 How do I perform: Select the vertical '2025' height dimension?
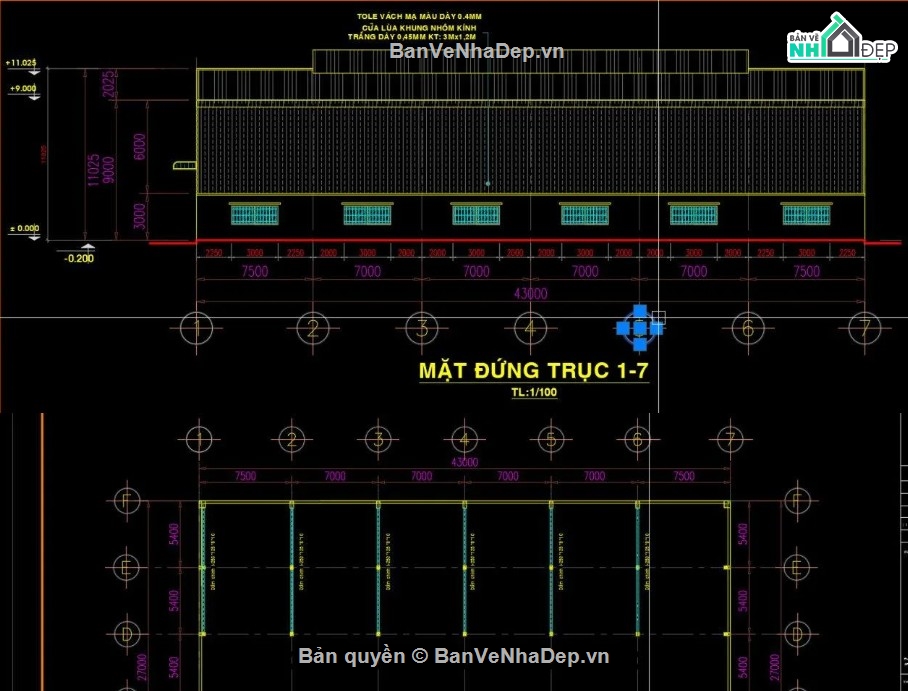click(x=108, y=84)
